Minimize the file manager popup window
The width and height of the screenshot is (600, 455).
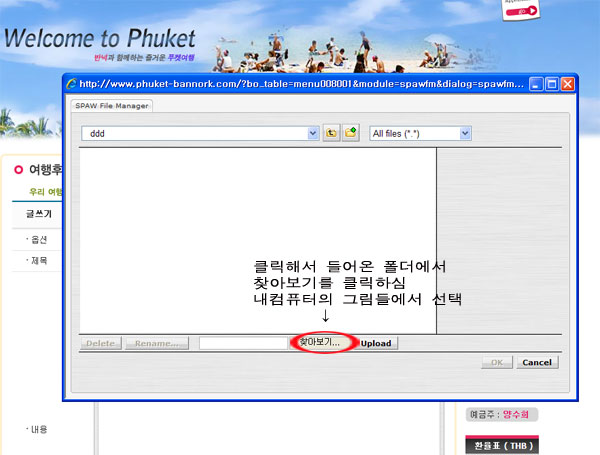coord(536,84)
